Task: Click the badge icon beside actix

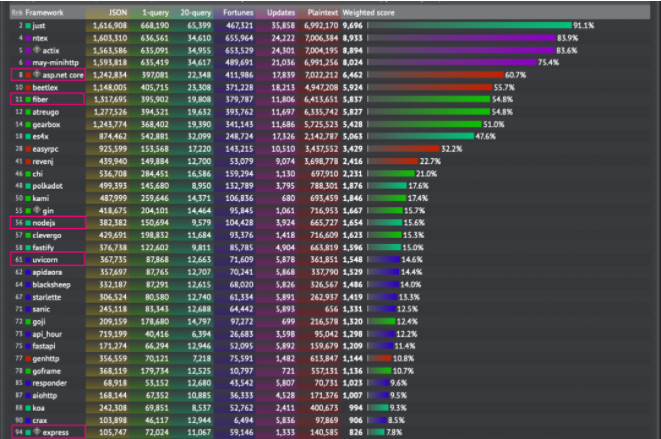Action: [37, 50]
